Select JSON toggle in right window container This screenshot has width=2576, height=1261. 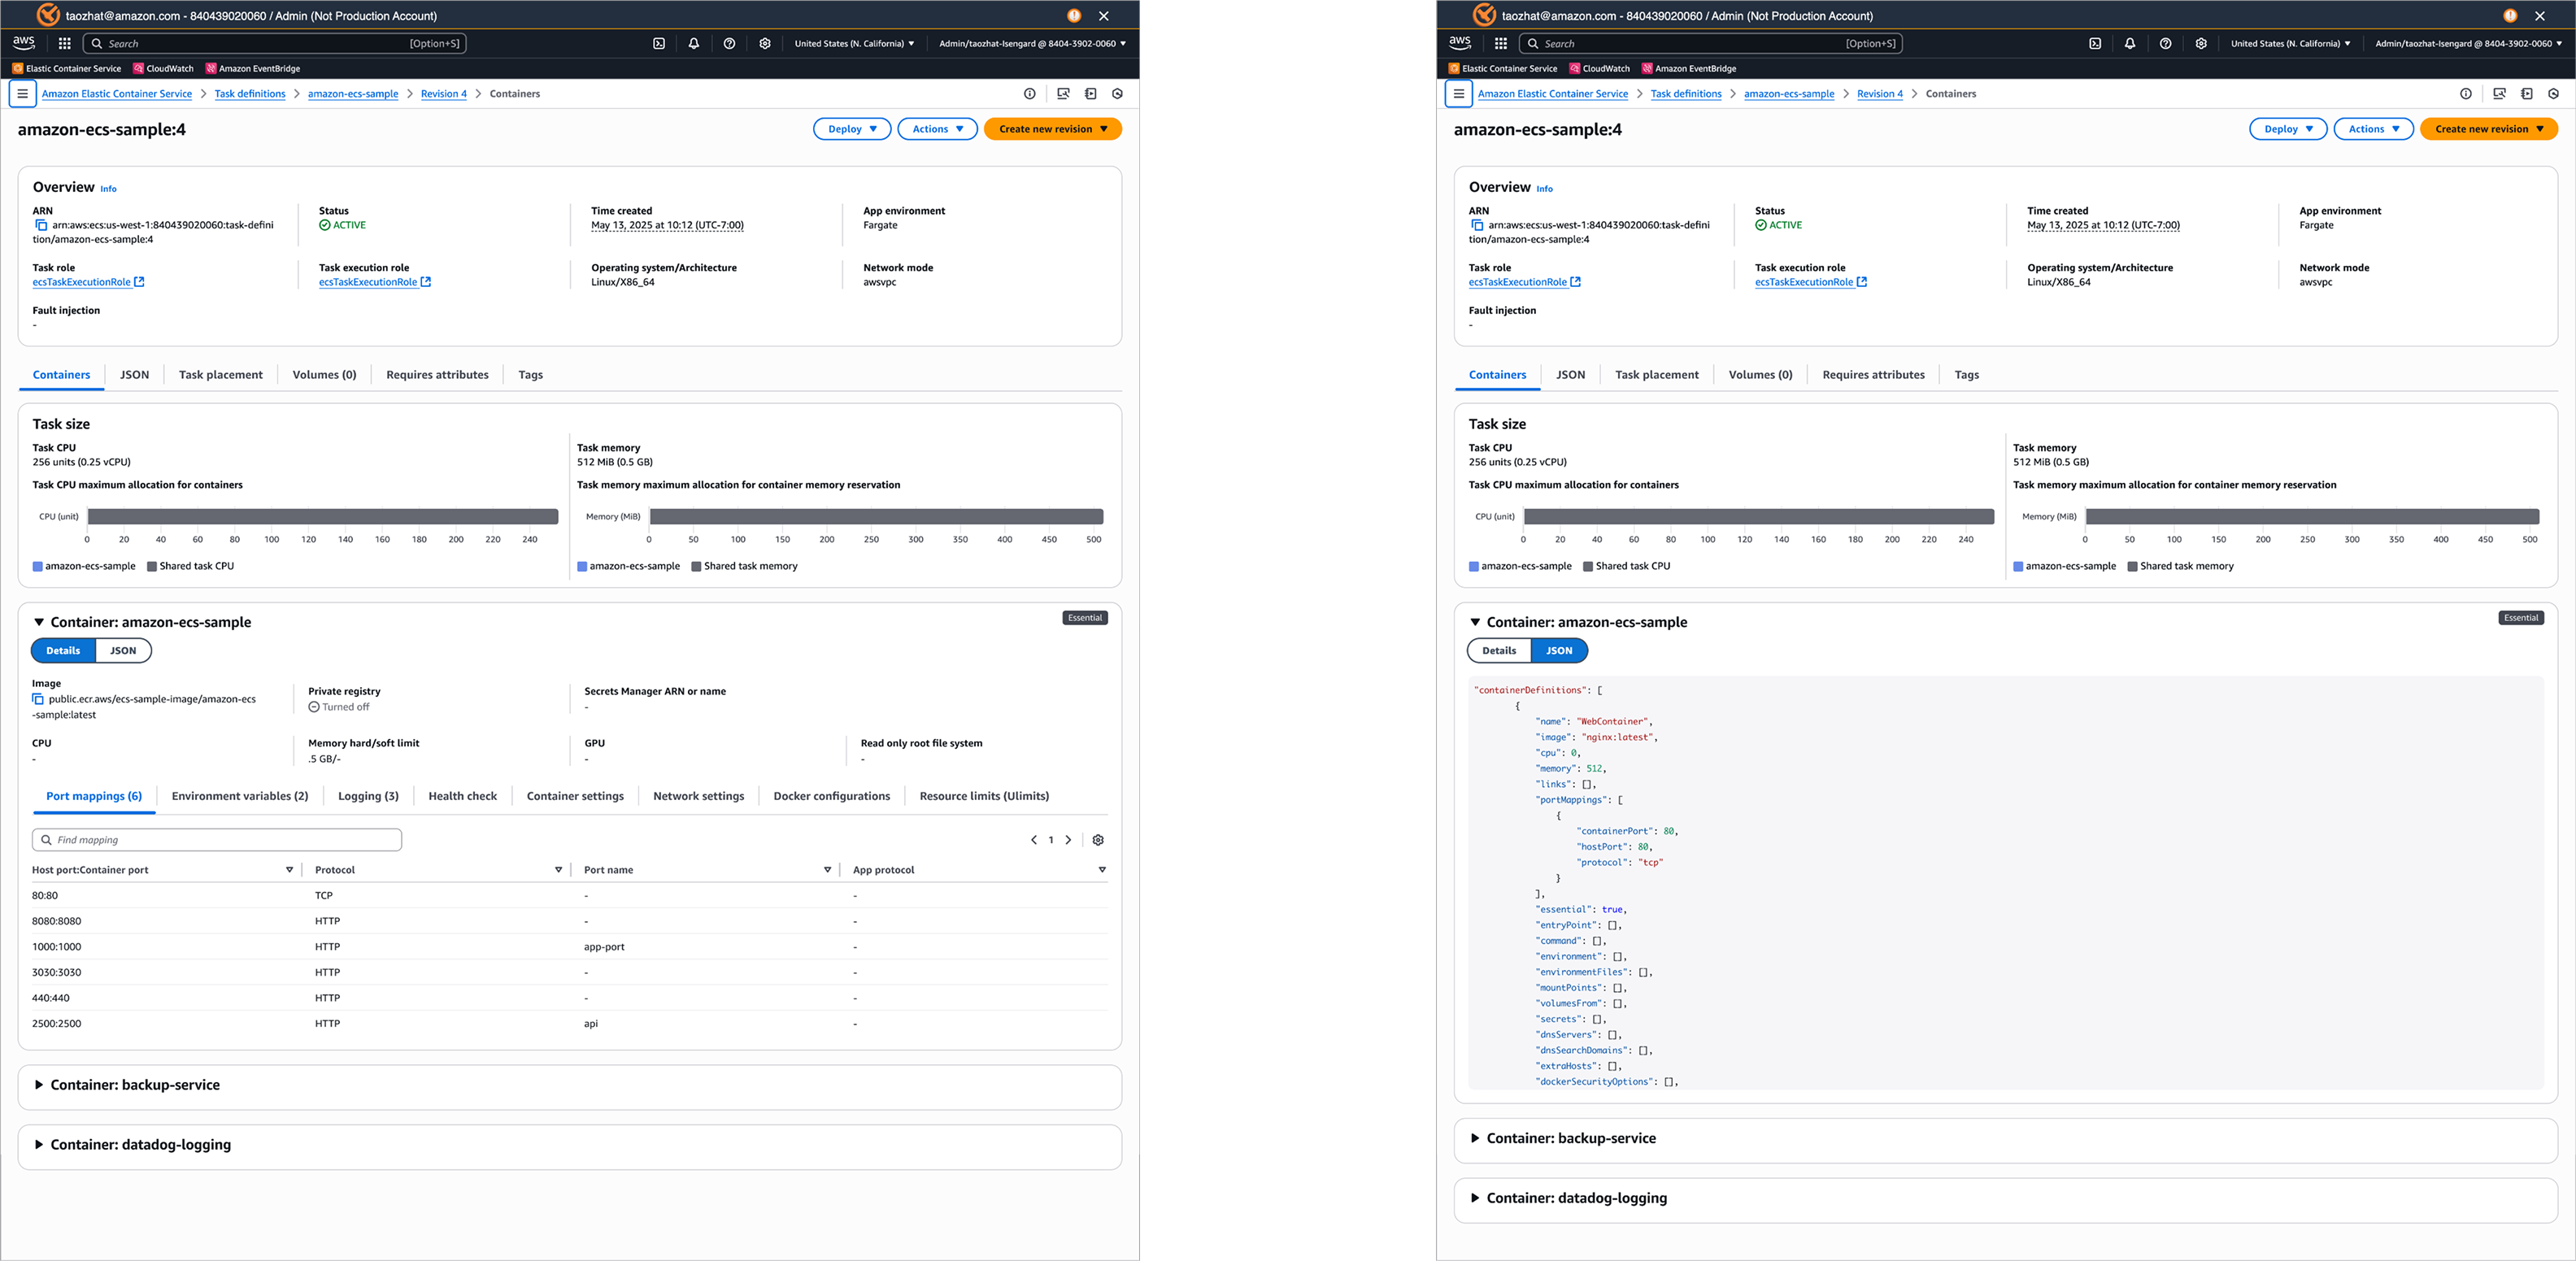pos(1559,651)
